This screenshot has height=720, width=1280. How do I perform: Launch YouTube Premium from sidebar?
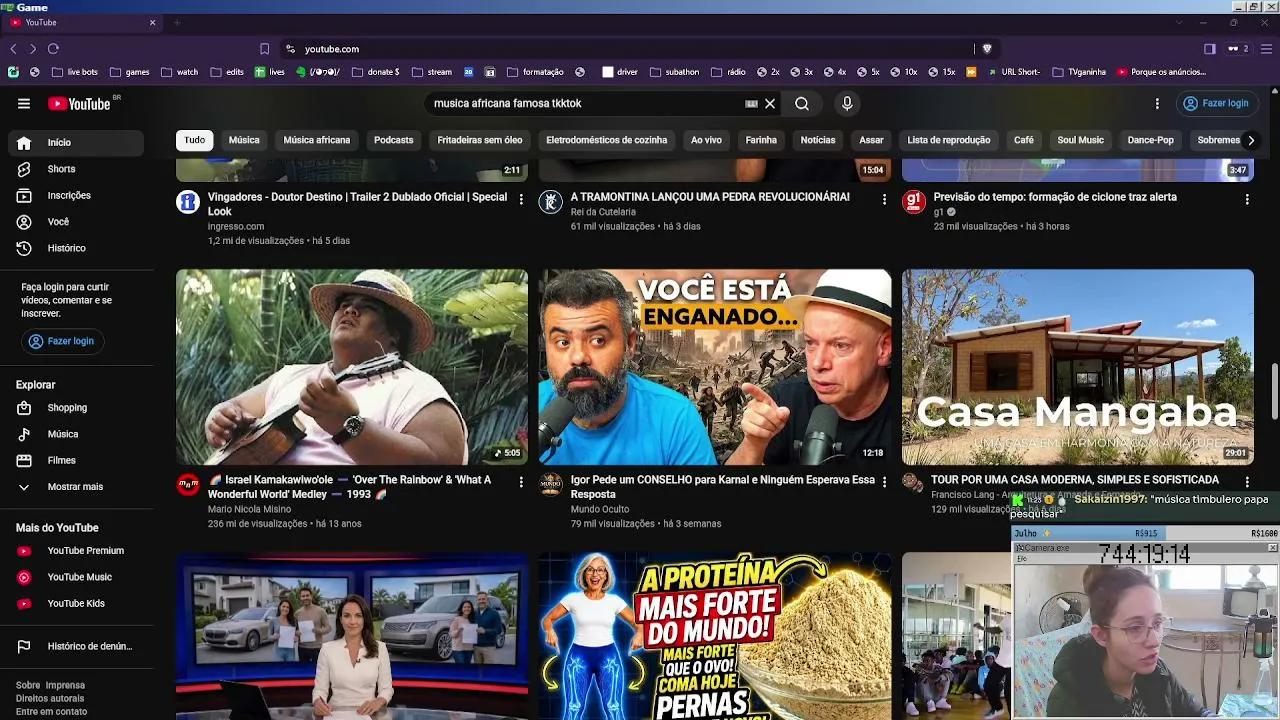pos(76,551)
